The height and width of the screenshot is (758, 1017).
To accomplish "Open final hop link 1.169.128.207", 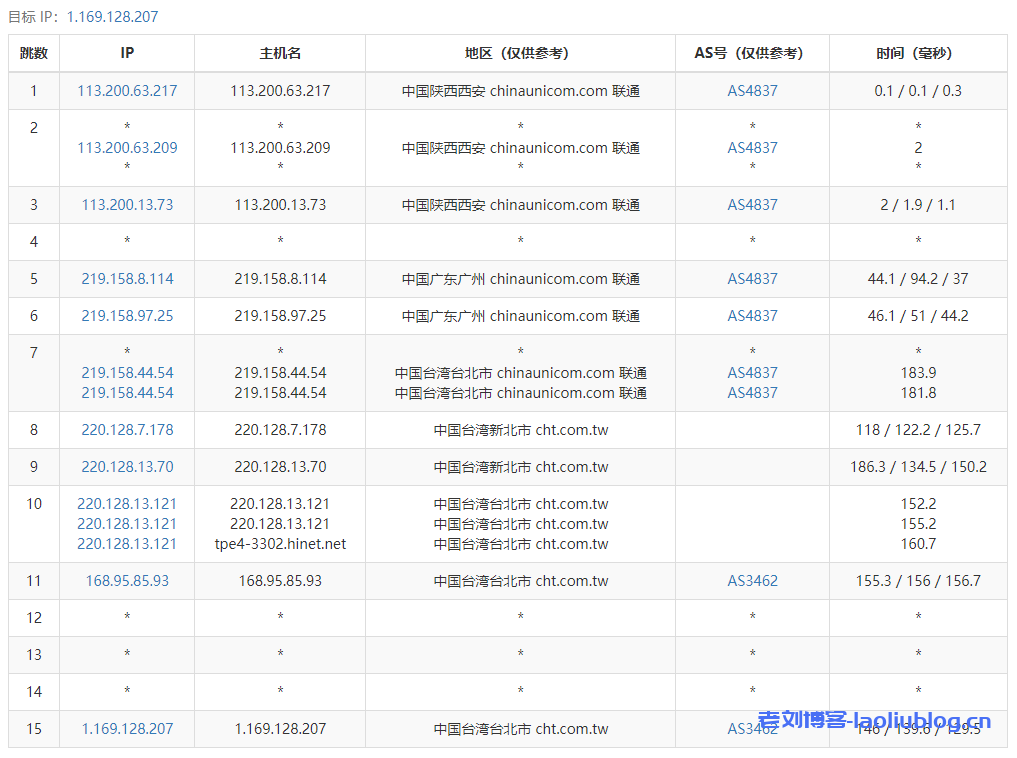I will pyautogui.click(x=126, y=729).
